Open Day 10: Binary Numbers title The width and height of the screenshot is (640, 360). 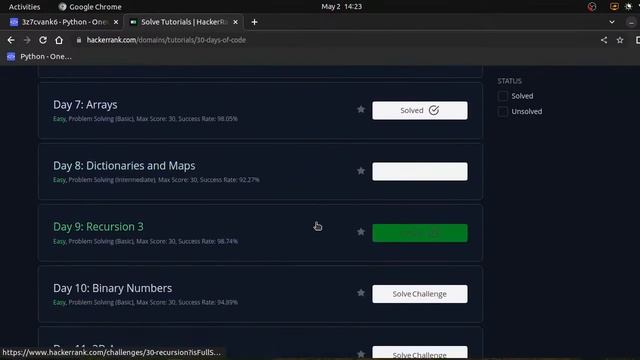coord(113,288)
